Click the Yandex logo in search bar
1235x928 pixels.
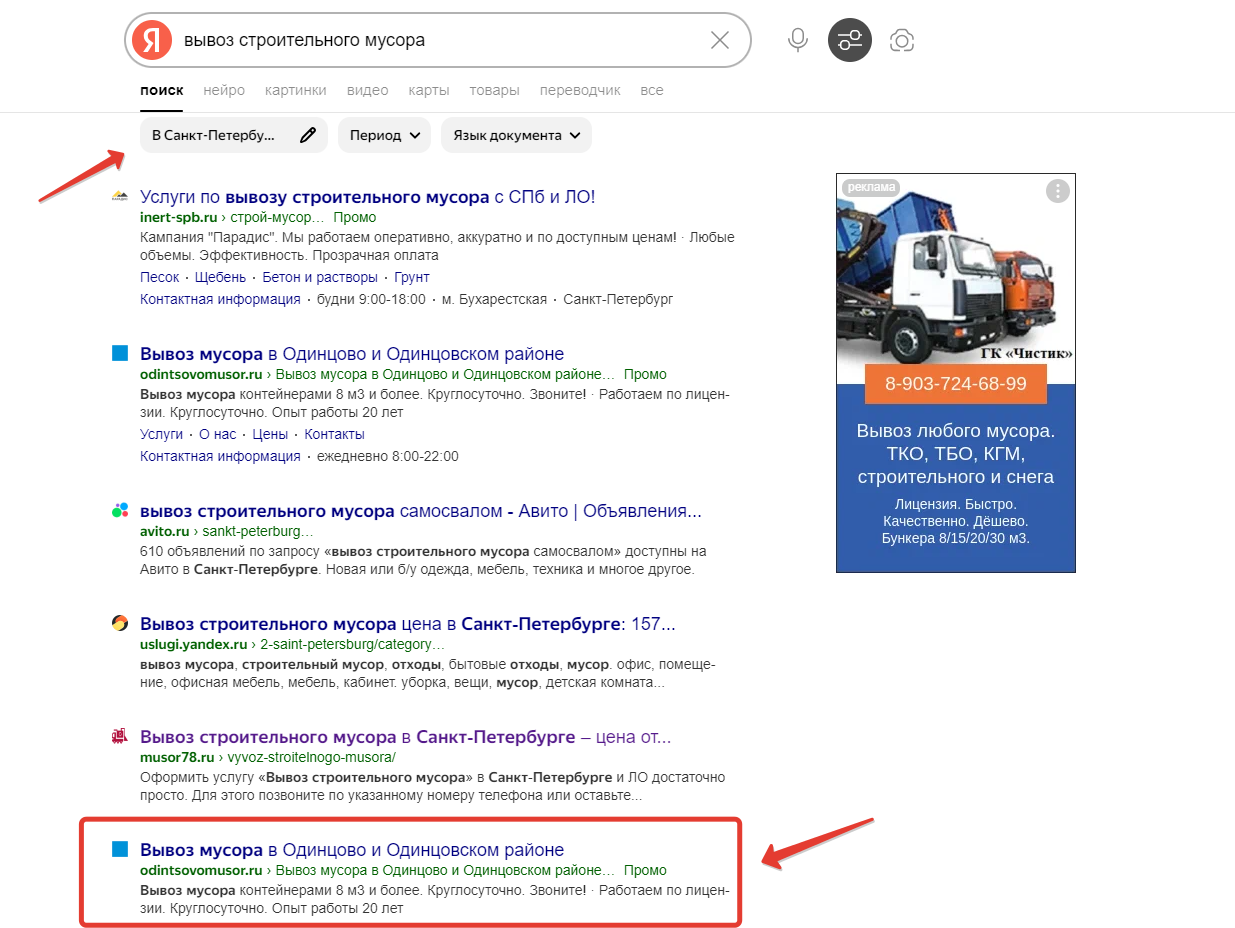tap(152, 40)
